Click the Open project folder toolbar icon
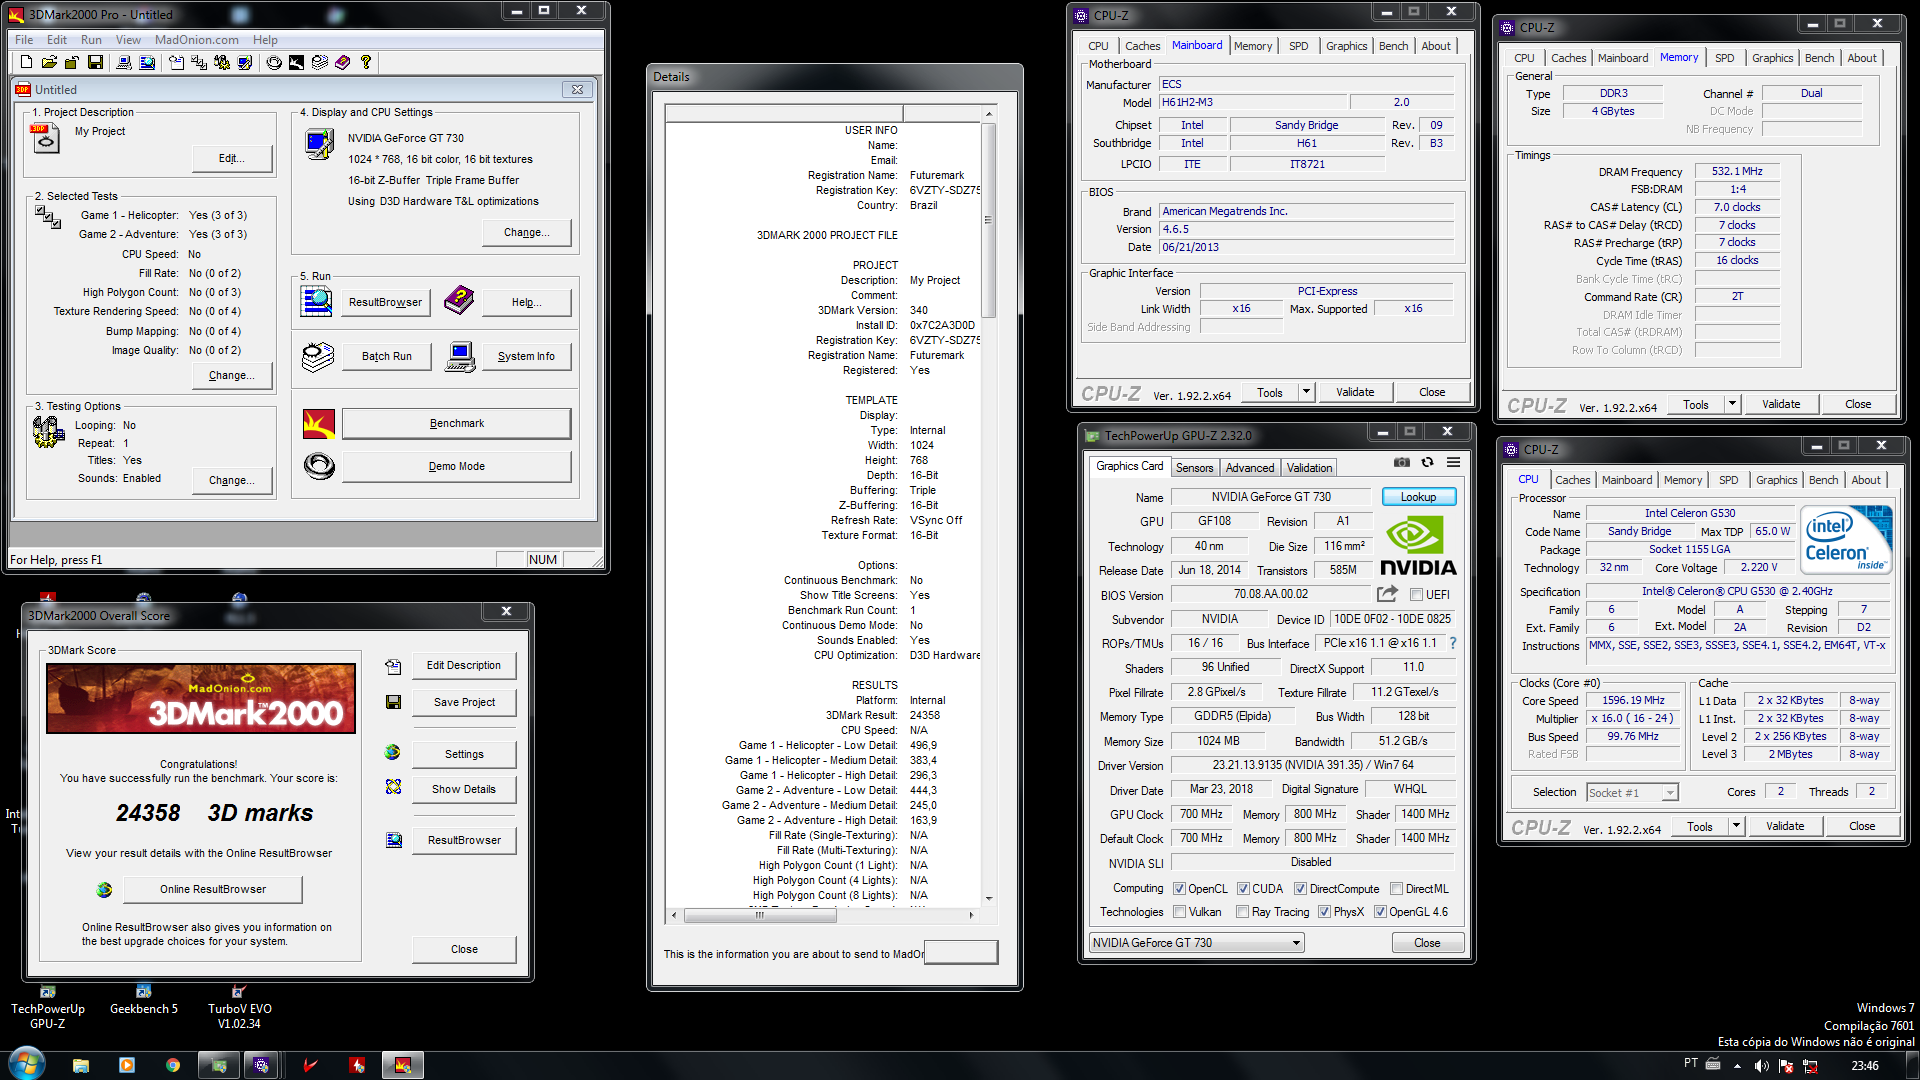Viewport: 1920px width, 1080px height. click(x=49, y=62)
